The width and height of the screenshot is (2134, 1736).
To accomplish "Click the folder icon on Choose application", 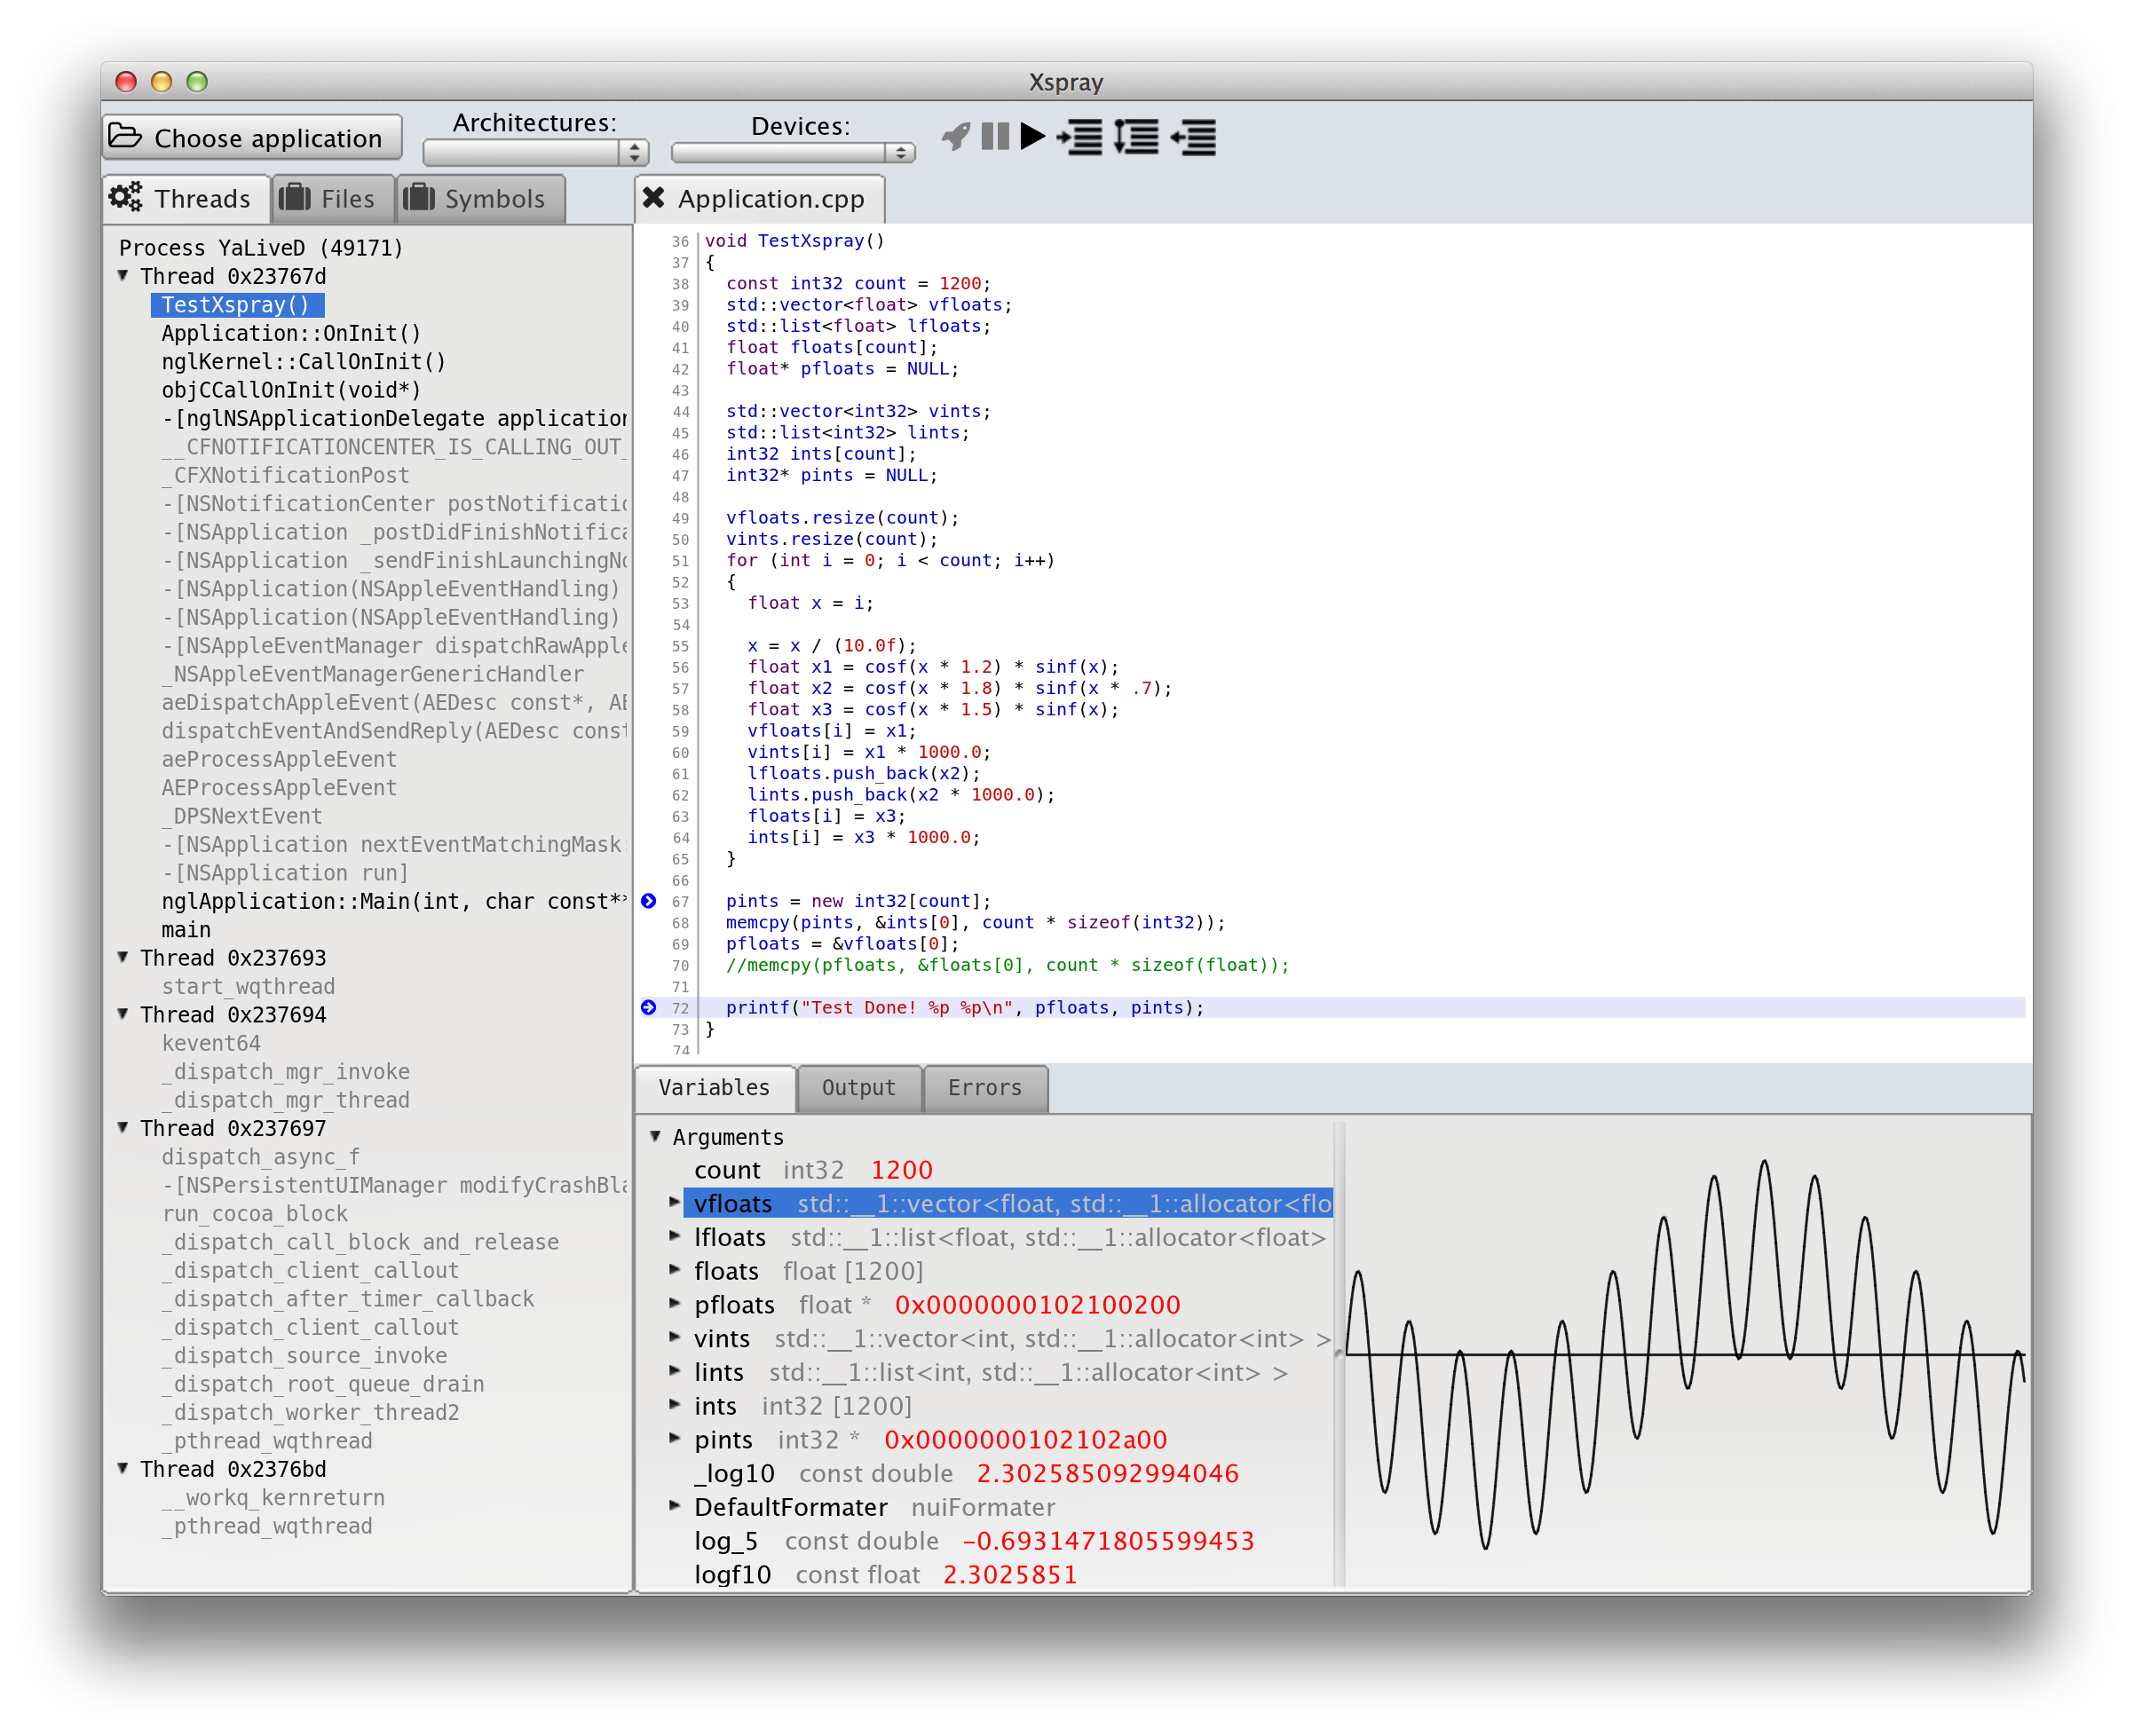I will [126, 136].
